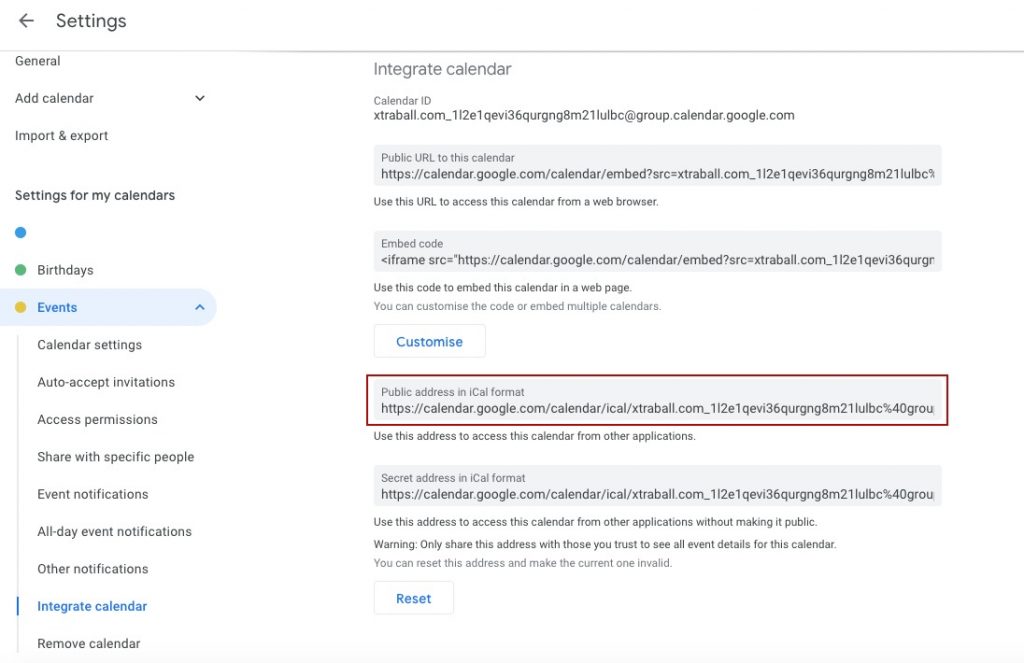The height and width of the screenshot is (663, 1024).
Task: Click the yellow Events color dot
Action: [x=20, y=308]
